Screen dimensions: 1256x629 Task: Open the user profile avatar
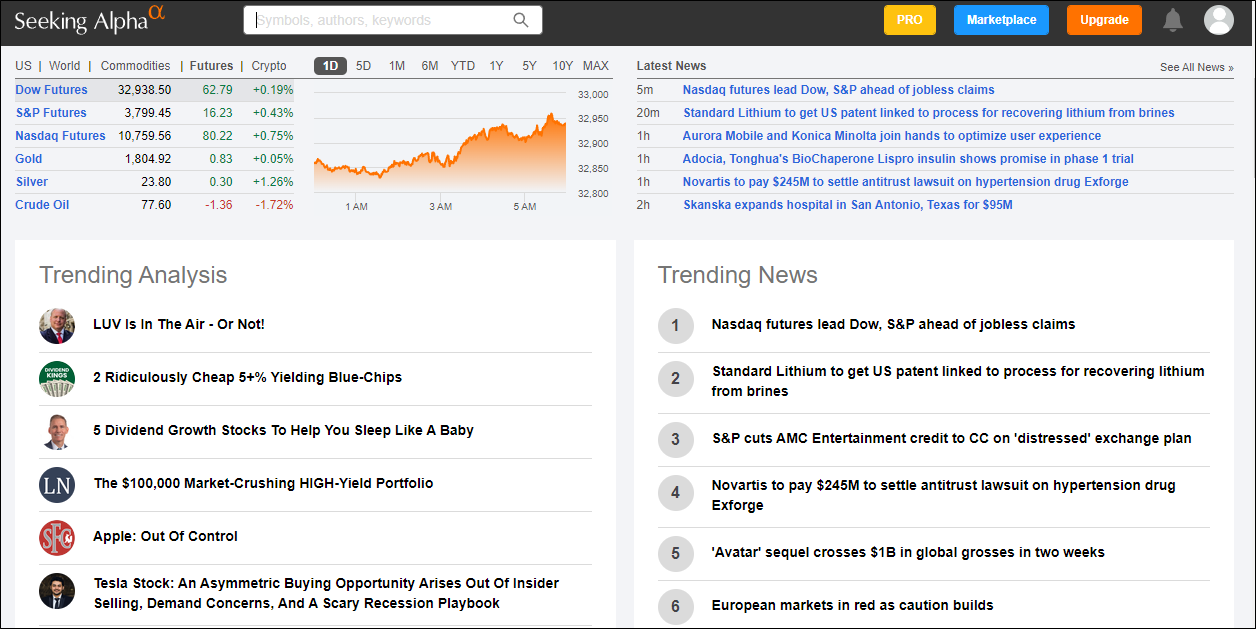pos(1219,20)
